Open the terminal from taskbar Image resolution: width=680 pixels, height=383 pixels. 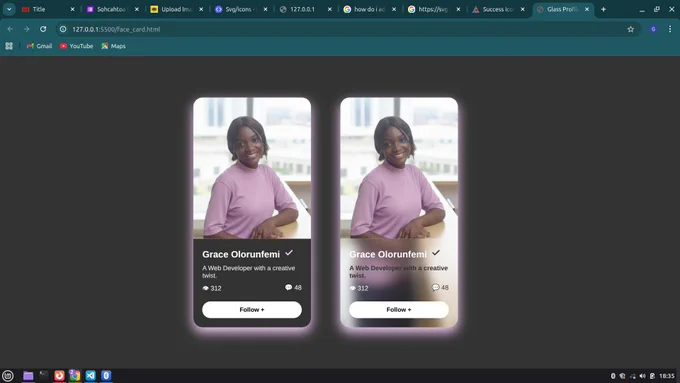(x=44, y=376)
